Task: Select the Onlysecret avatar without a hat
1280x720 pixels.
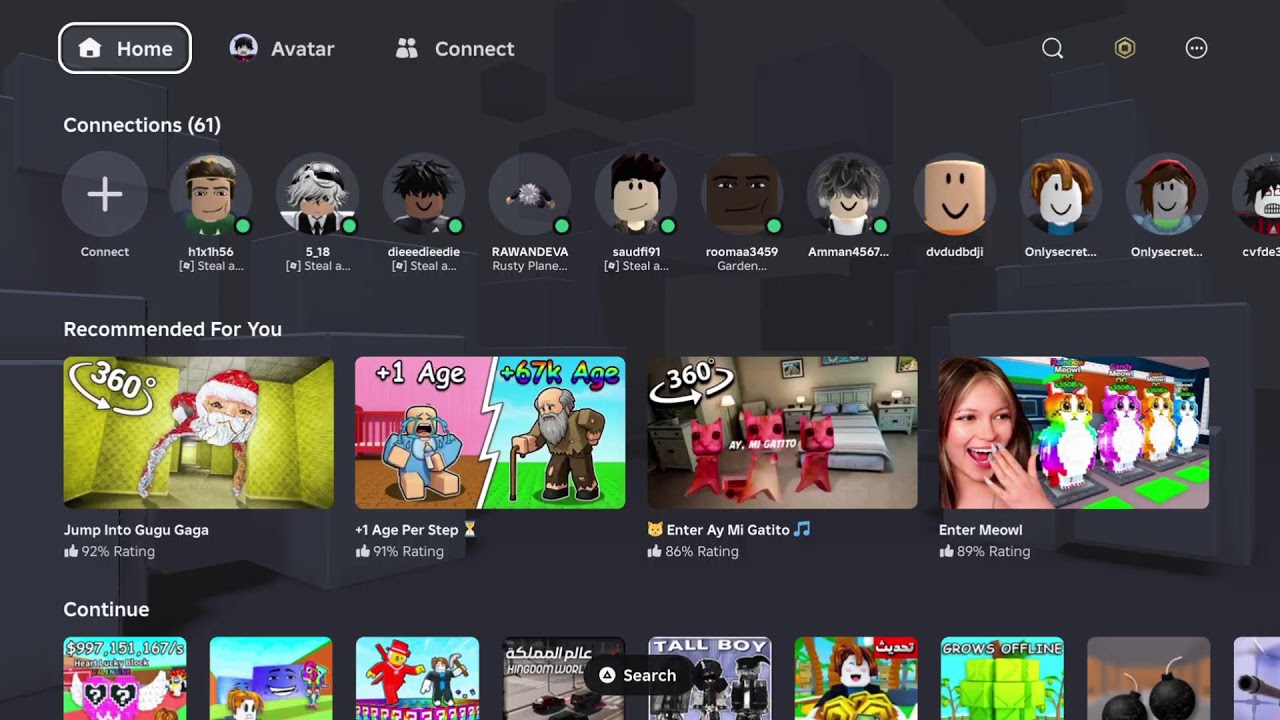Action: point(1060,194)
